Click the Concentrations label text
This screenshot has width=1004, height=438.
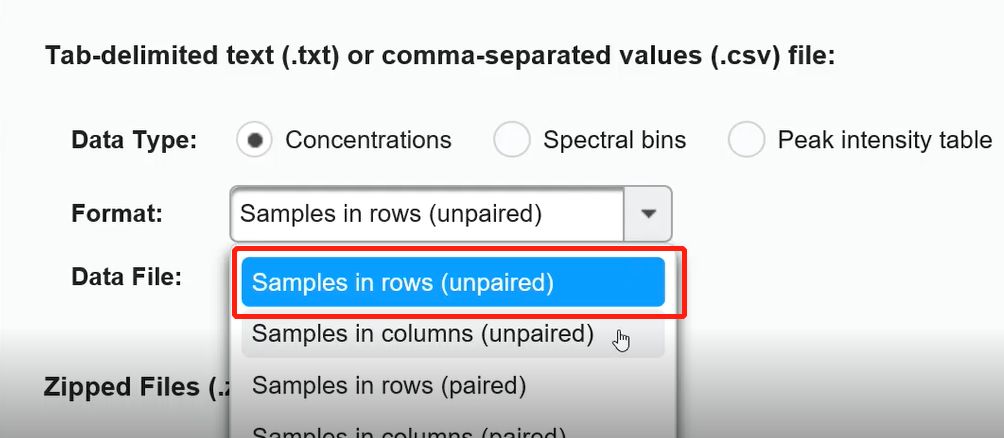tap(368, 140)
